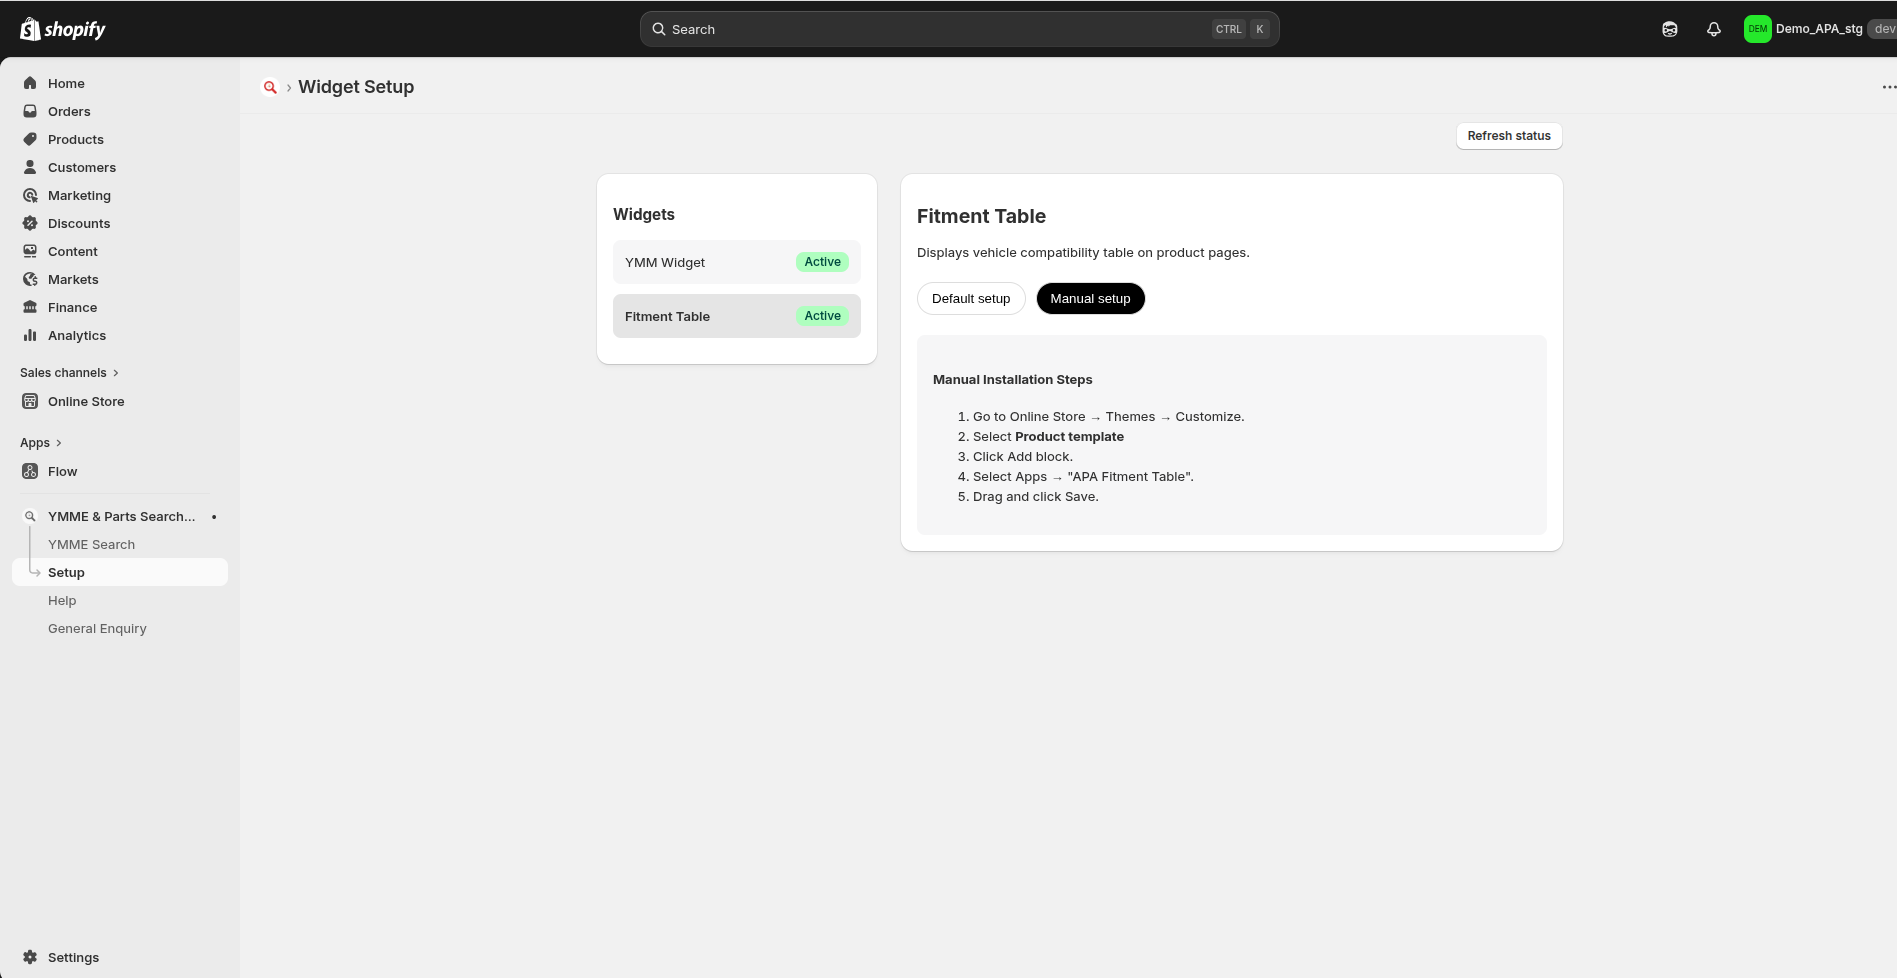
Task: Select the Fitment Table widget row
Action: (737, 316)
